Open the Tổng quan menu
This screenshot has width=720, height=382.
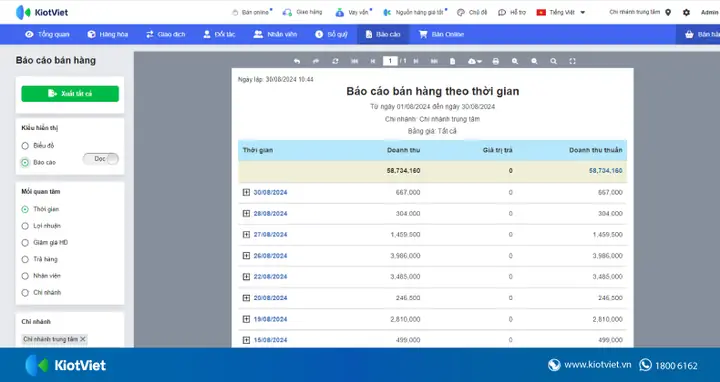click(47, 34)
